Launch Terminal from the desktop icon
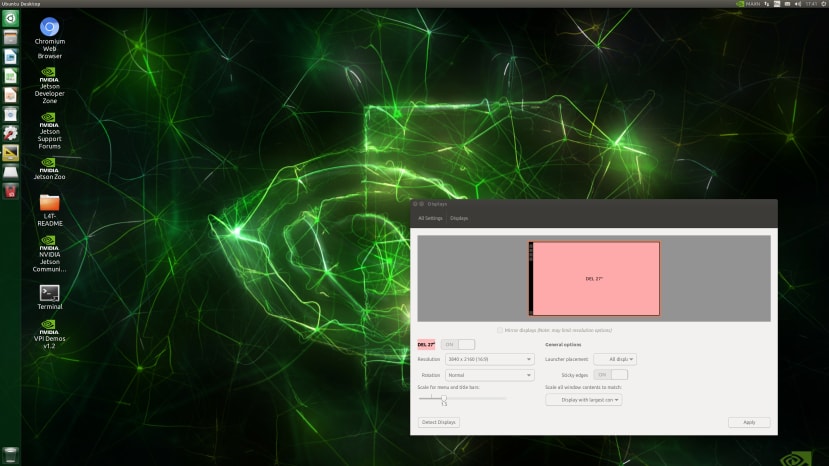 click(50, 297)
